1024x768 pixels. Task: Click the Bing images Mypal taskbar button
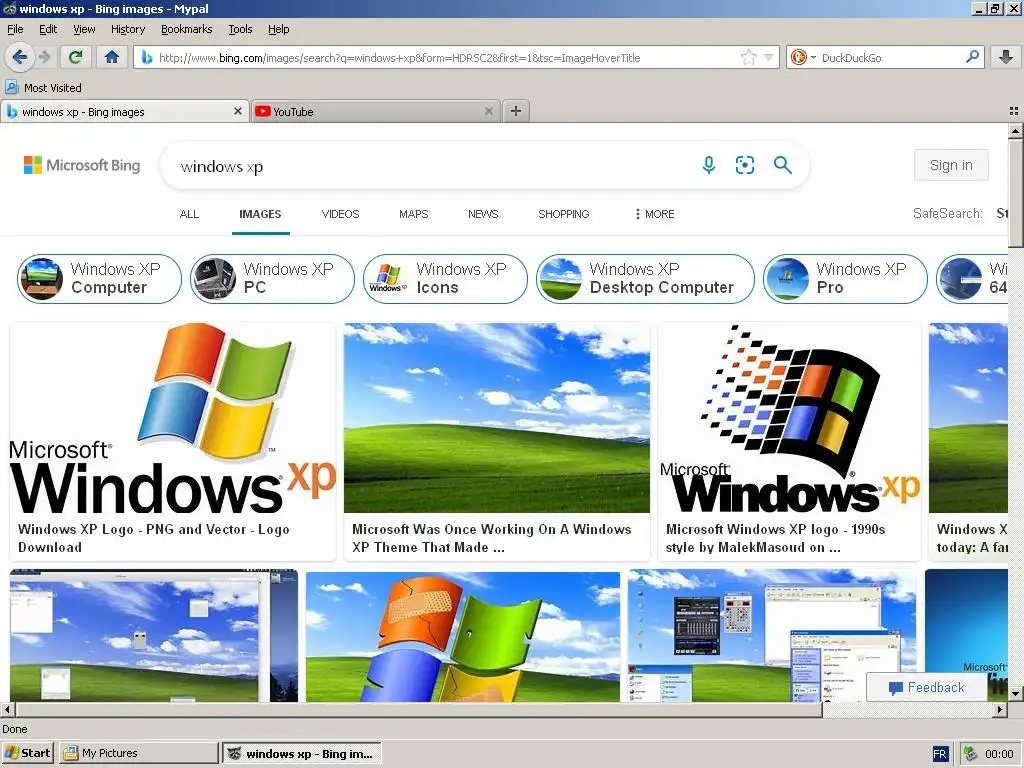[x=302, y=753]
